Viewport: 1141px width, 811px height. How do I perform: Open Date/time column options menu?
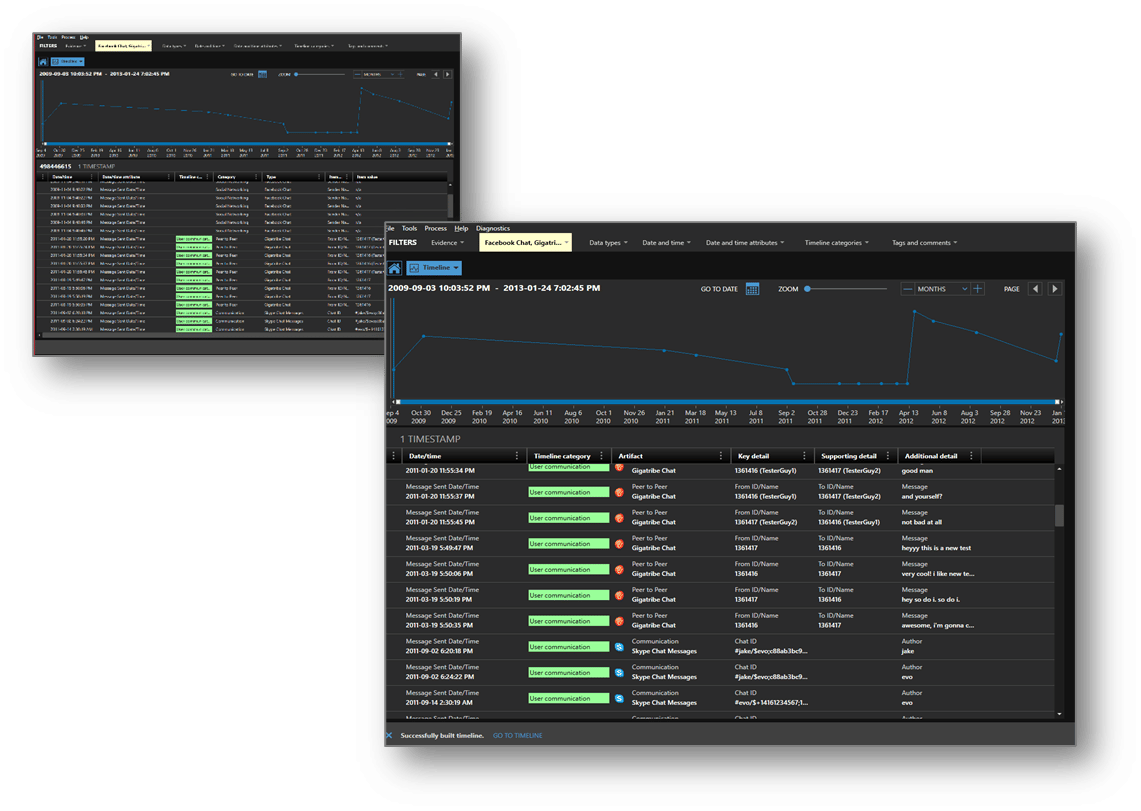517,456
